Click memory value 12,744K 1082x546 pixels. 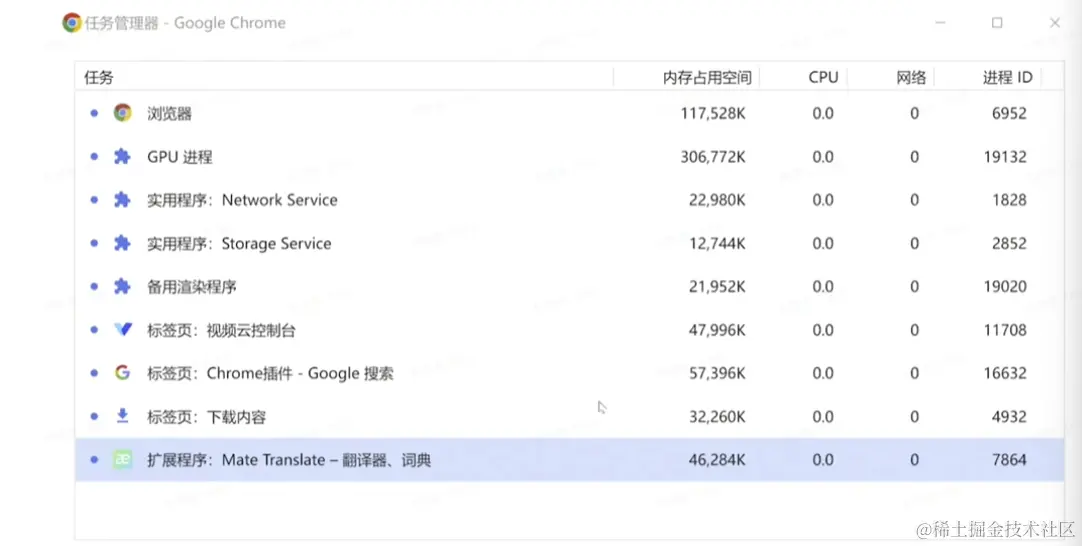click(717, 243)
